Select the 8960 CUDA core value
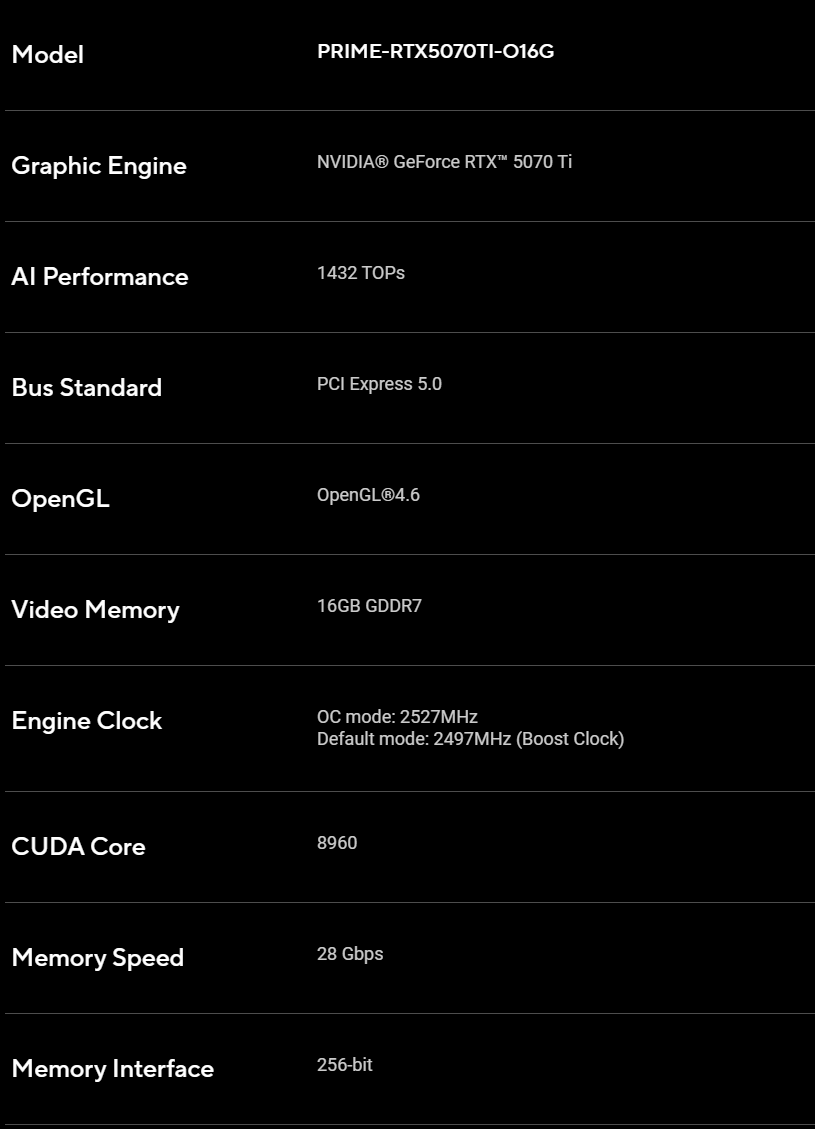Viewport: 815px width, 1129px height. click(337, 842)
